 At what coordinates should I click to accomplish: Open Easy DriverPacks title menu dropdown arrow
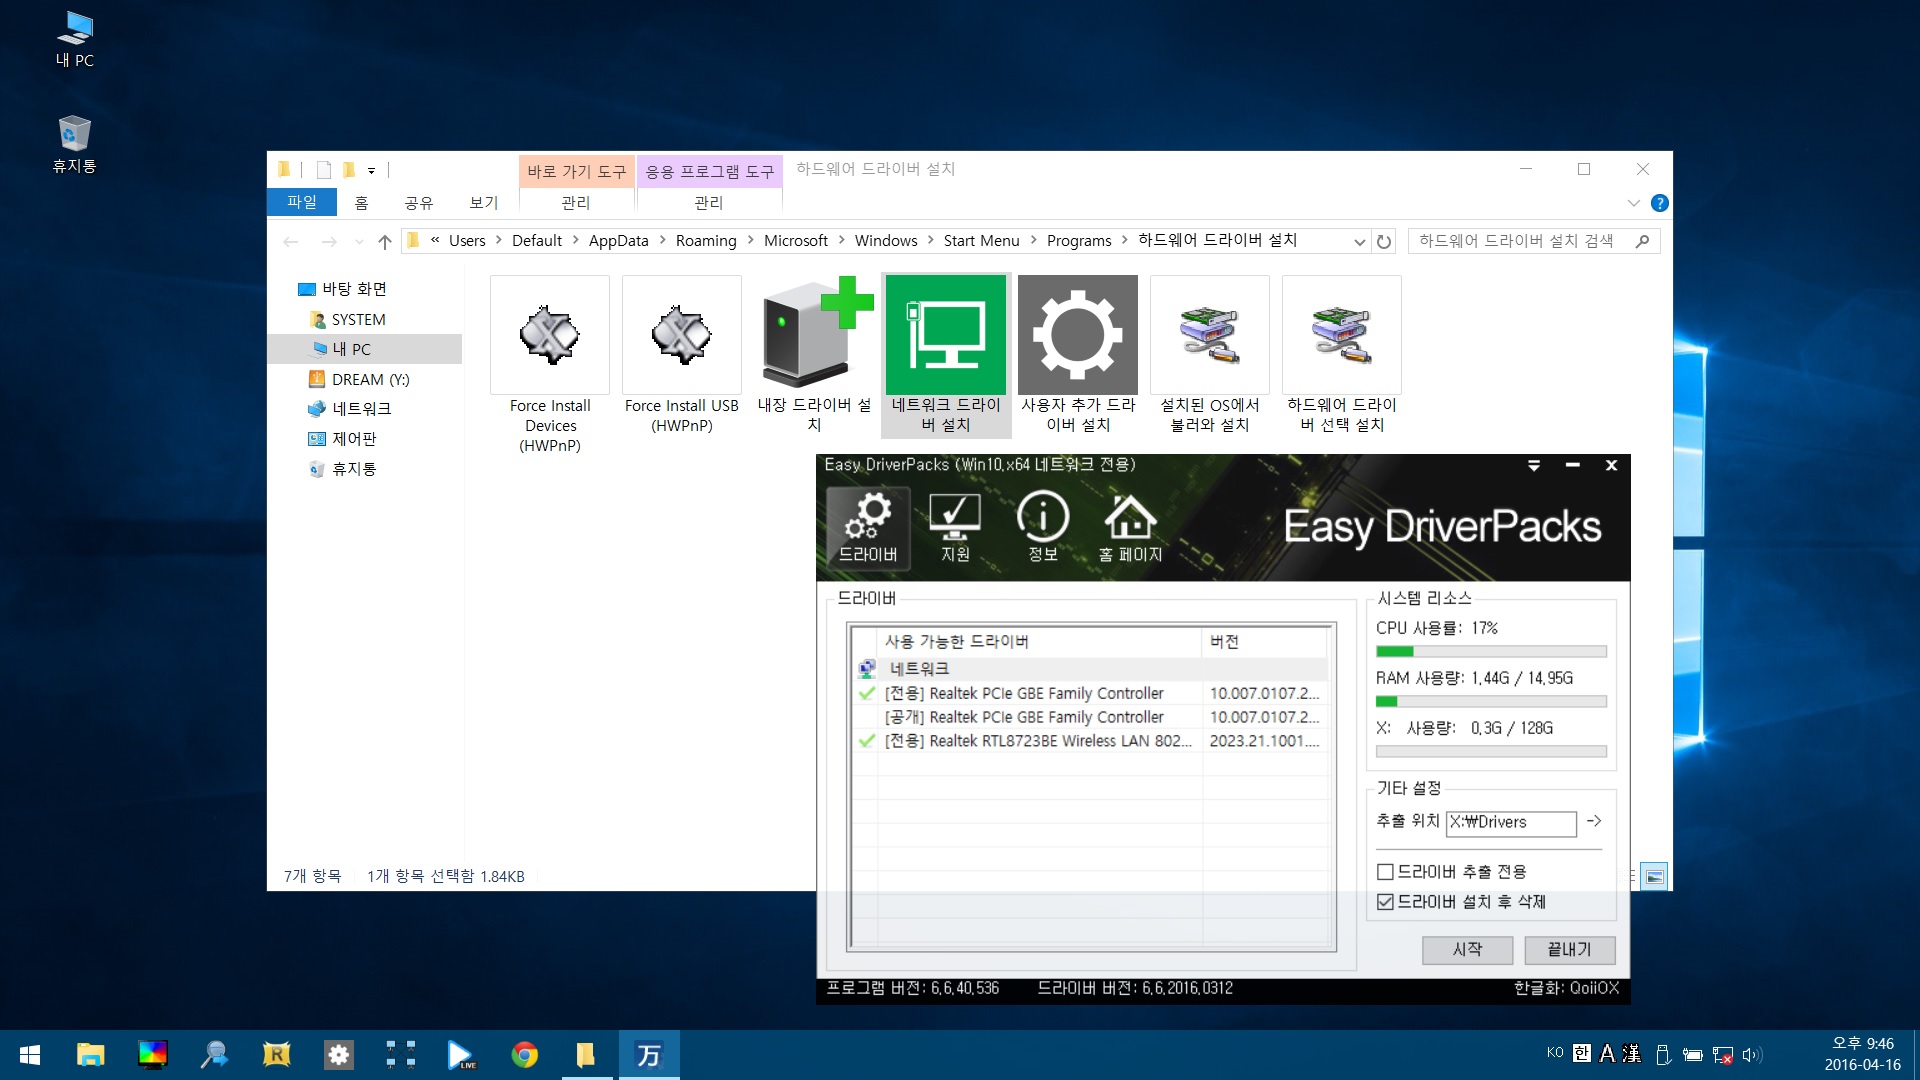coord(1533,465)
